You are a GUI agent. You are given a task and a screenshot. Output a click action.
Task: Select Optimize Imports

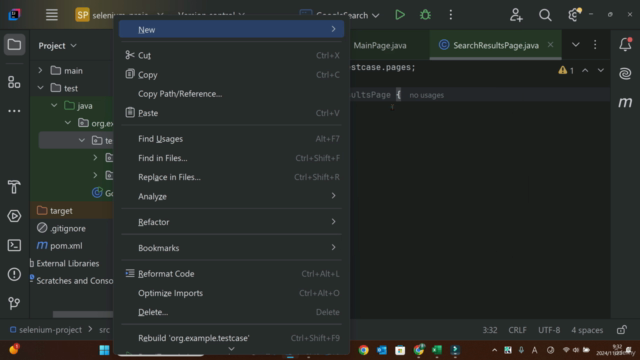point(231,293)
